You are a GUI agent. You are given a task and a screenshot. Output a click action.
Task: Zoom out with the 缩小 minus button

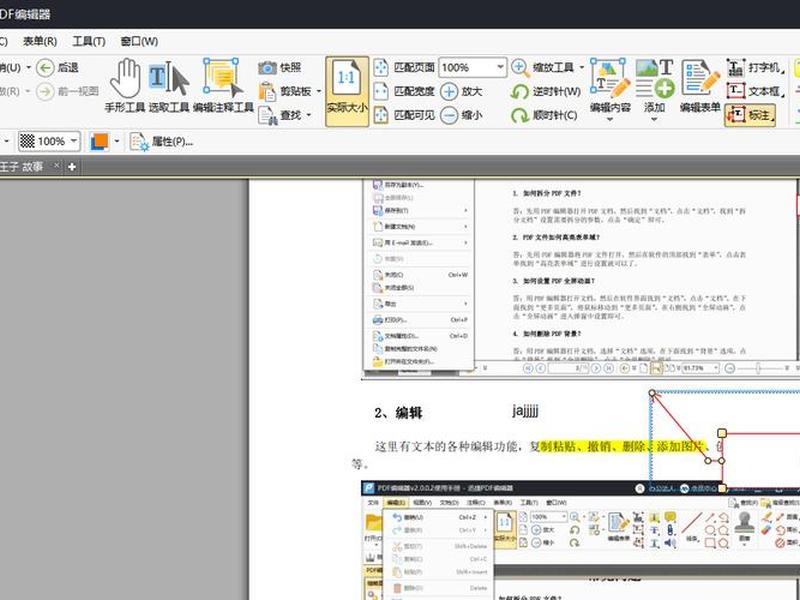(461, 115)
